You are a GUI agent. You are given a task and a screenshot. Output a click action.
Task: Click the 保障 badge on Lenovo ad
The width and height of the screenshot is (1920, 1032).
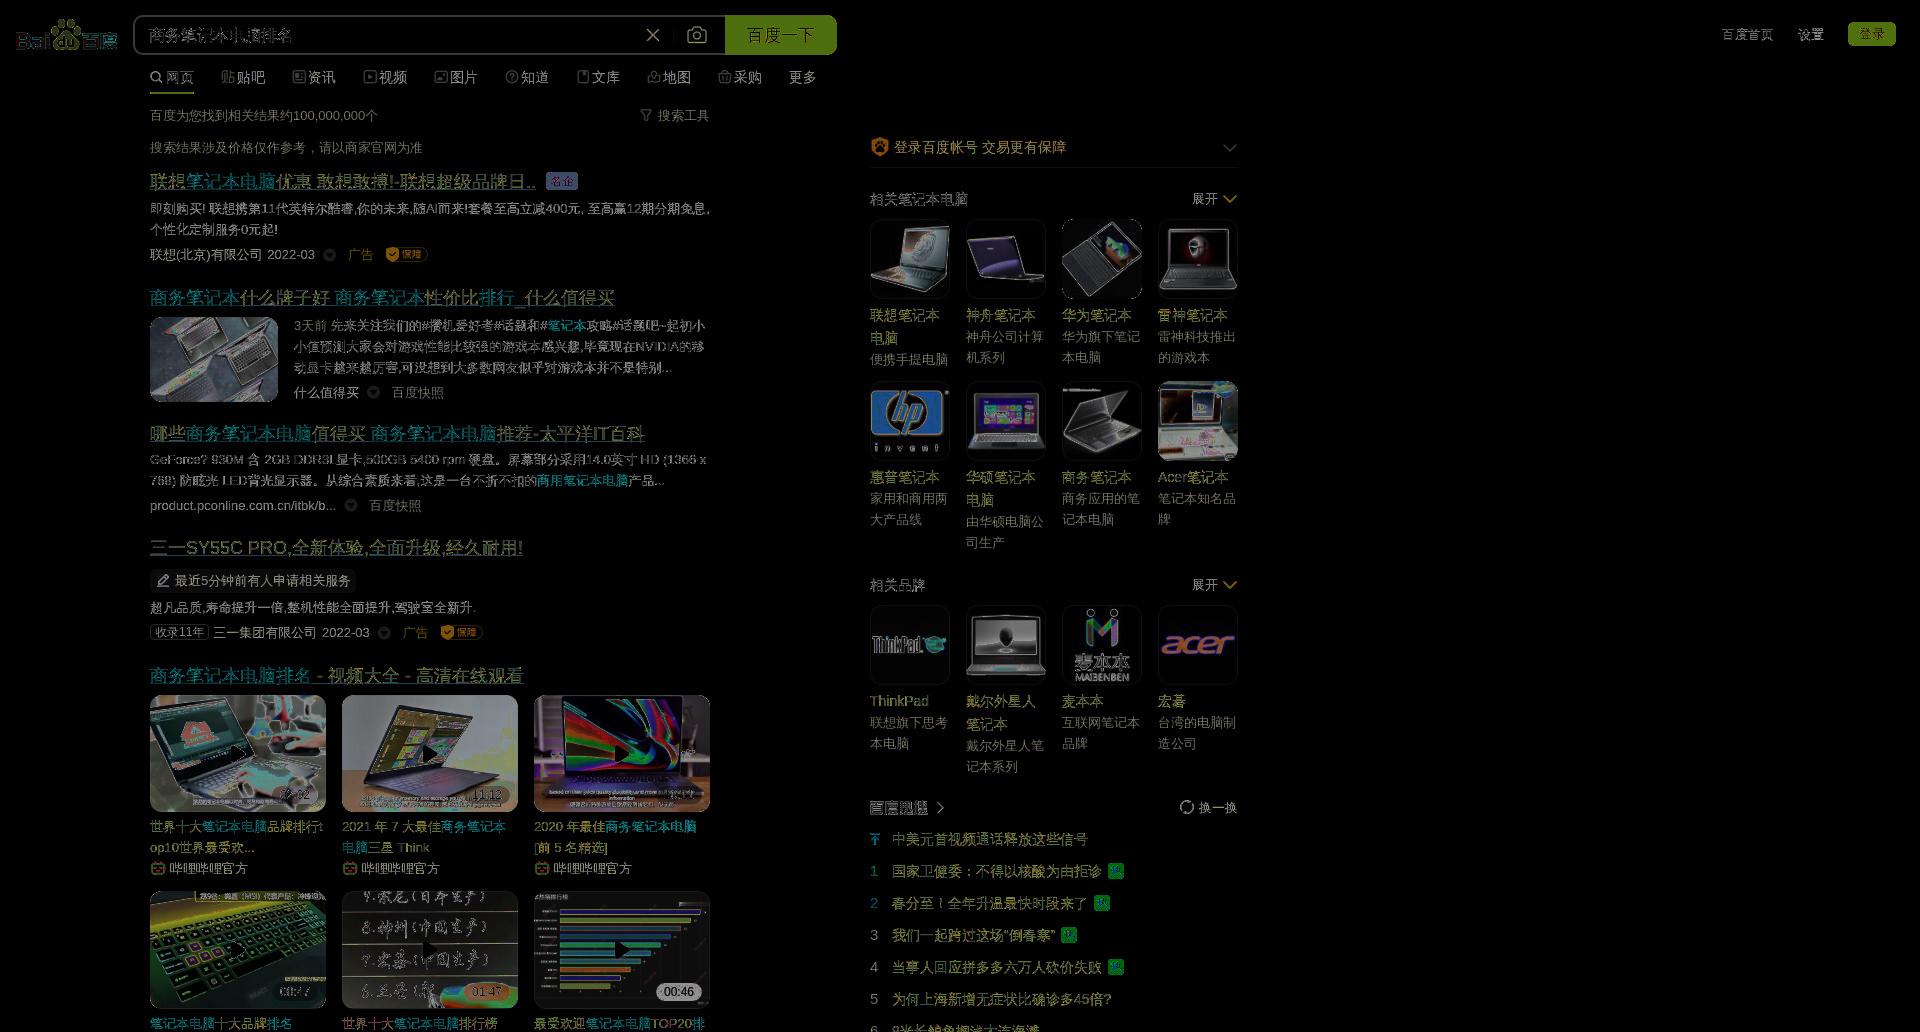[x=406, y=255]
